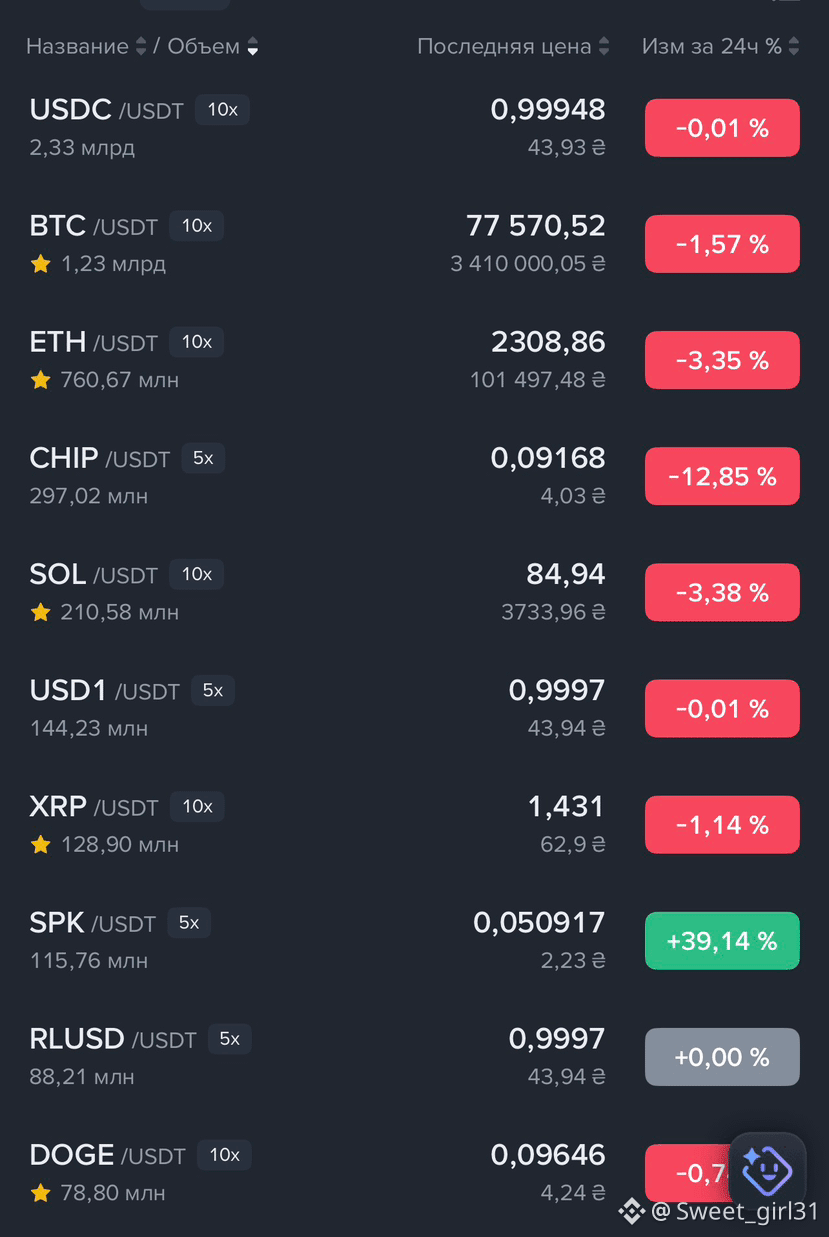Click the XRP favorite star icon
The height and width of the screenshot is (1237, 829).
click(x=40, y=844)
